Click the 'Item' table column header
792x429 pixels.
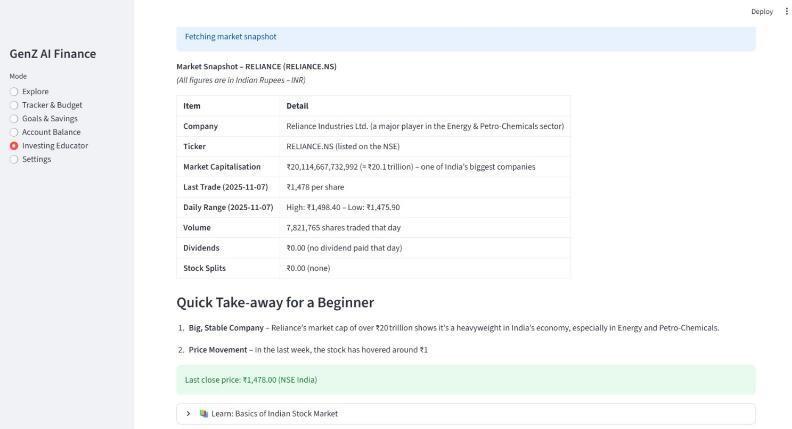[x=191, y=106]
